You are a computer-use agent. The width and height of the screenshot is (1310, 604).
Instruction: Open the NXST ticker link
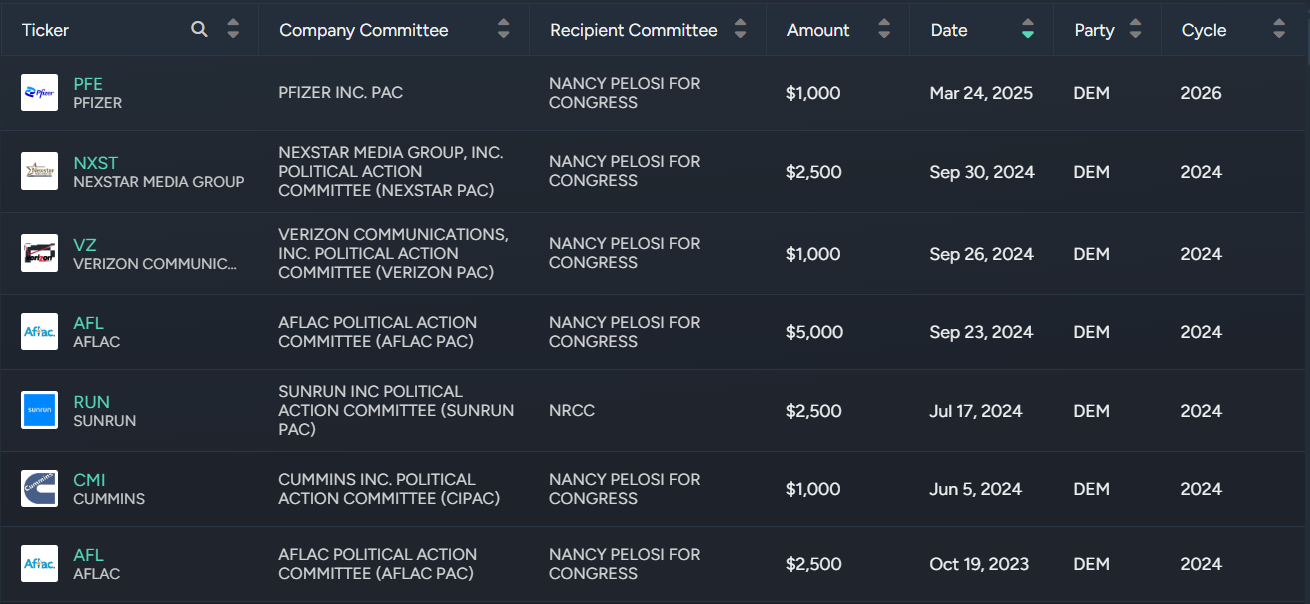(x=95, y=163)
